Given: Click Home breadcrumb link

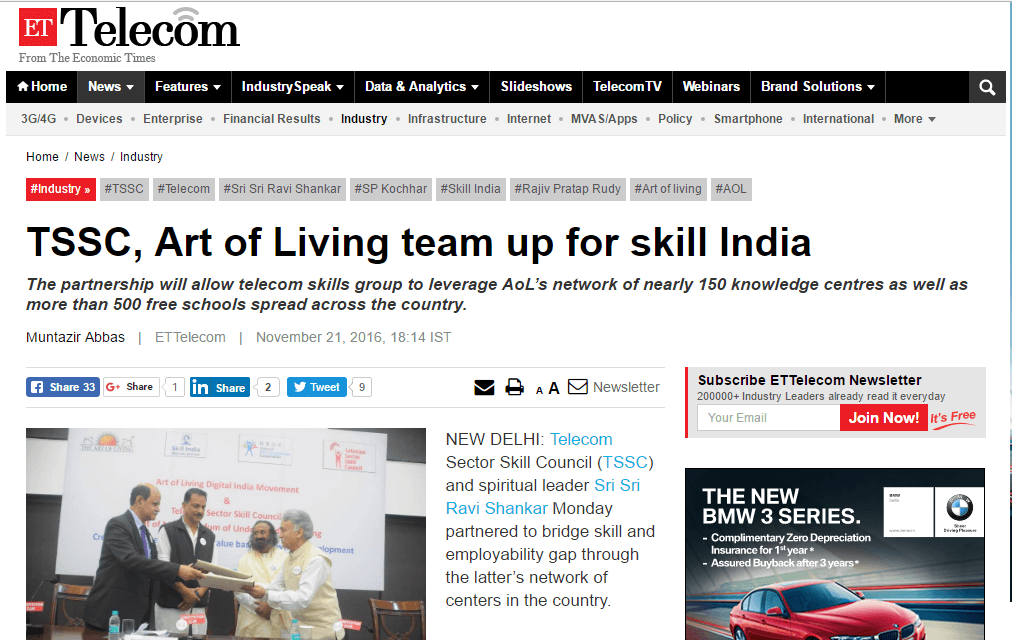Looking at the screenshot, I should (x=43, y=157).
